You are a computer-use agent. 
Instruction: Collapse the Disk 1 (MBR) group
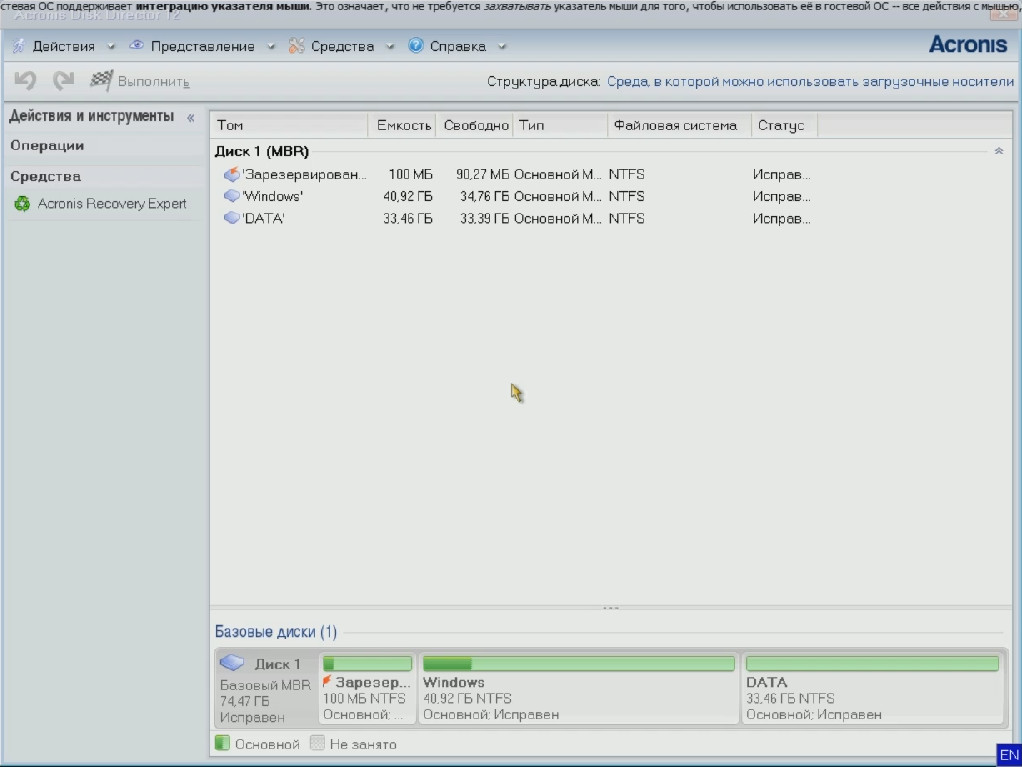pyautogui.click(x=998, y=152)
